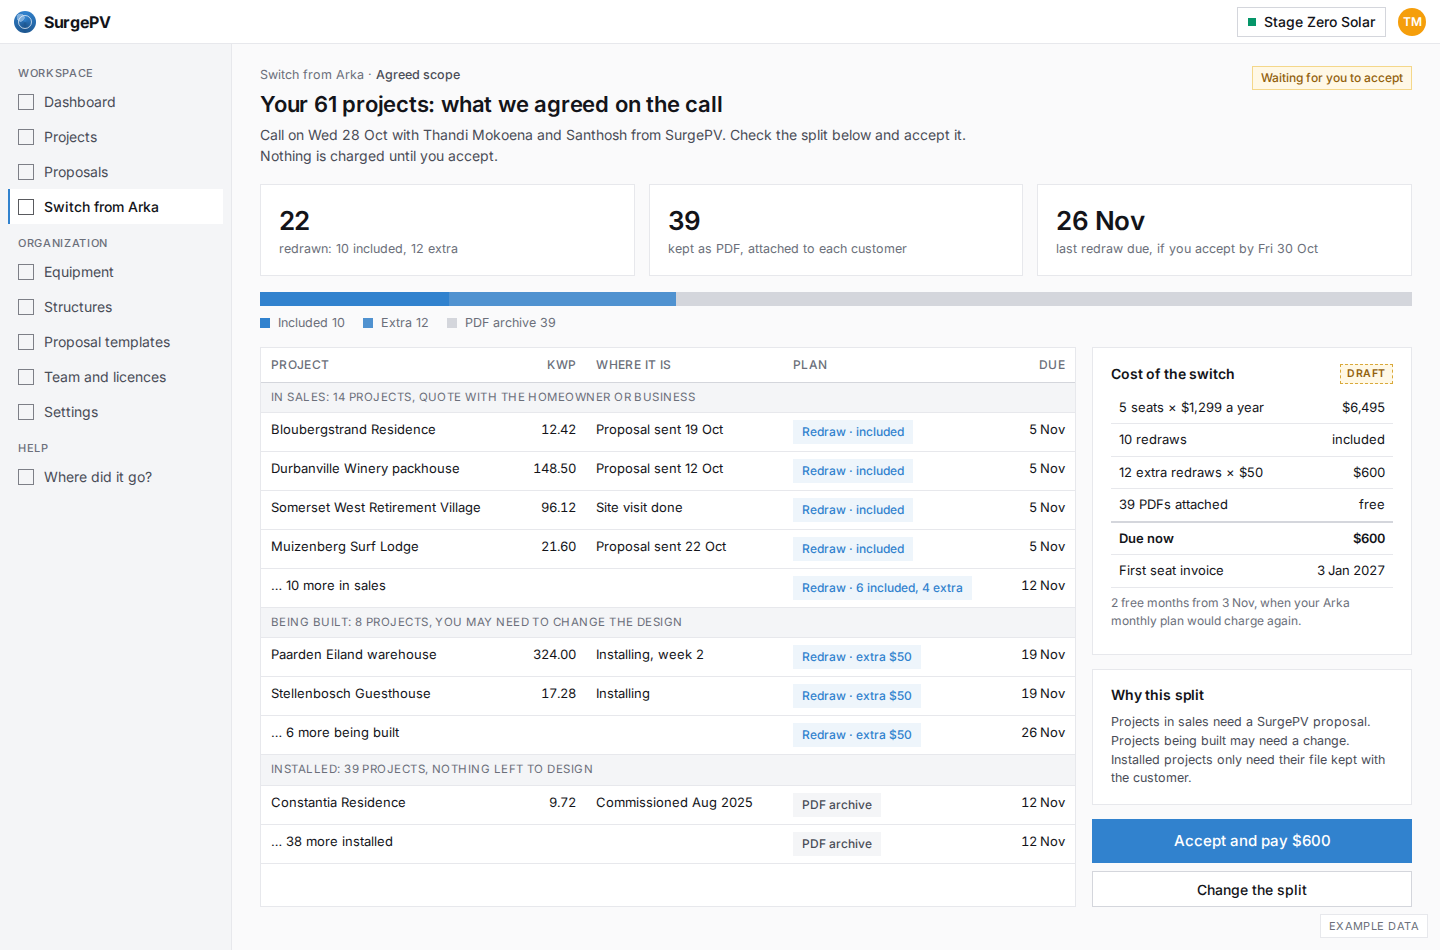Click the 'Waiting for you to accept' status badge

[x=1332, y=78]
